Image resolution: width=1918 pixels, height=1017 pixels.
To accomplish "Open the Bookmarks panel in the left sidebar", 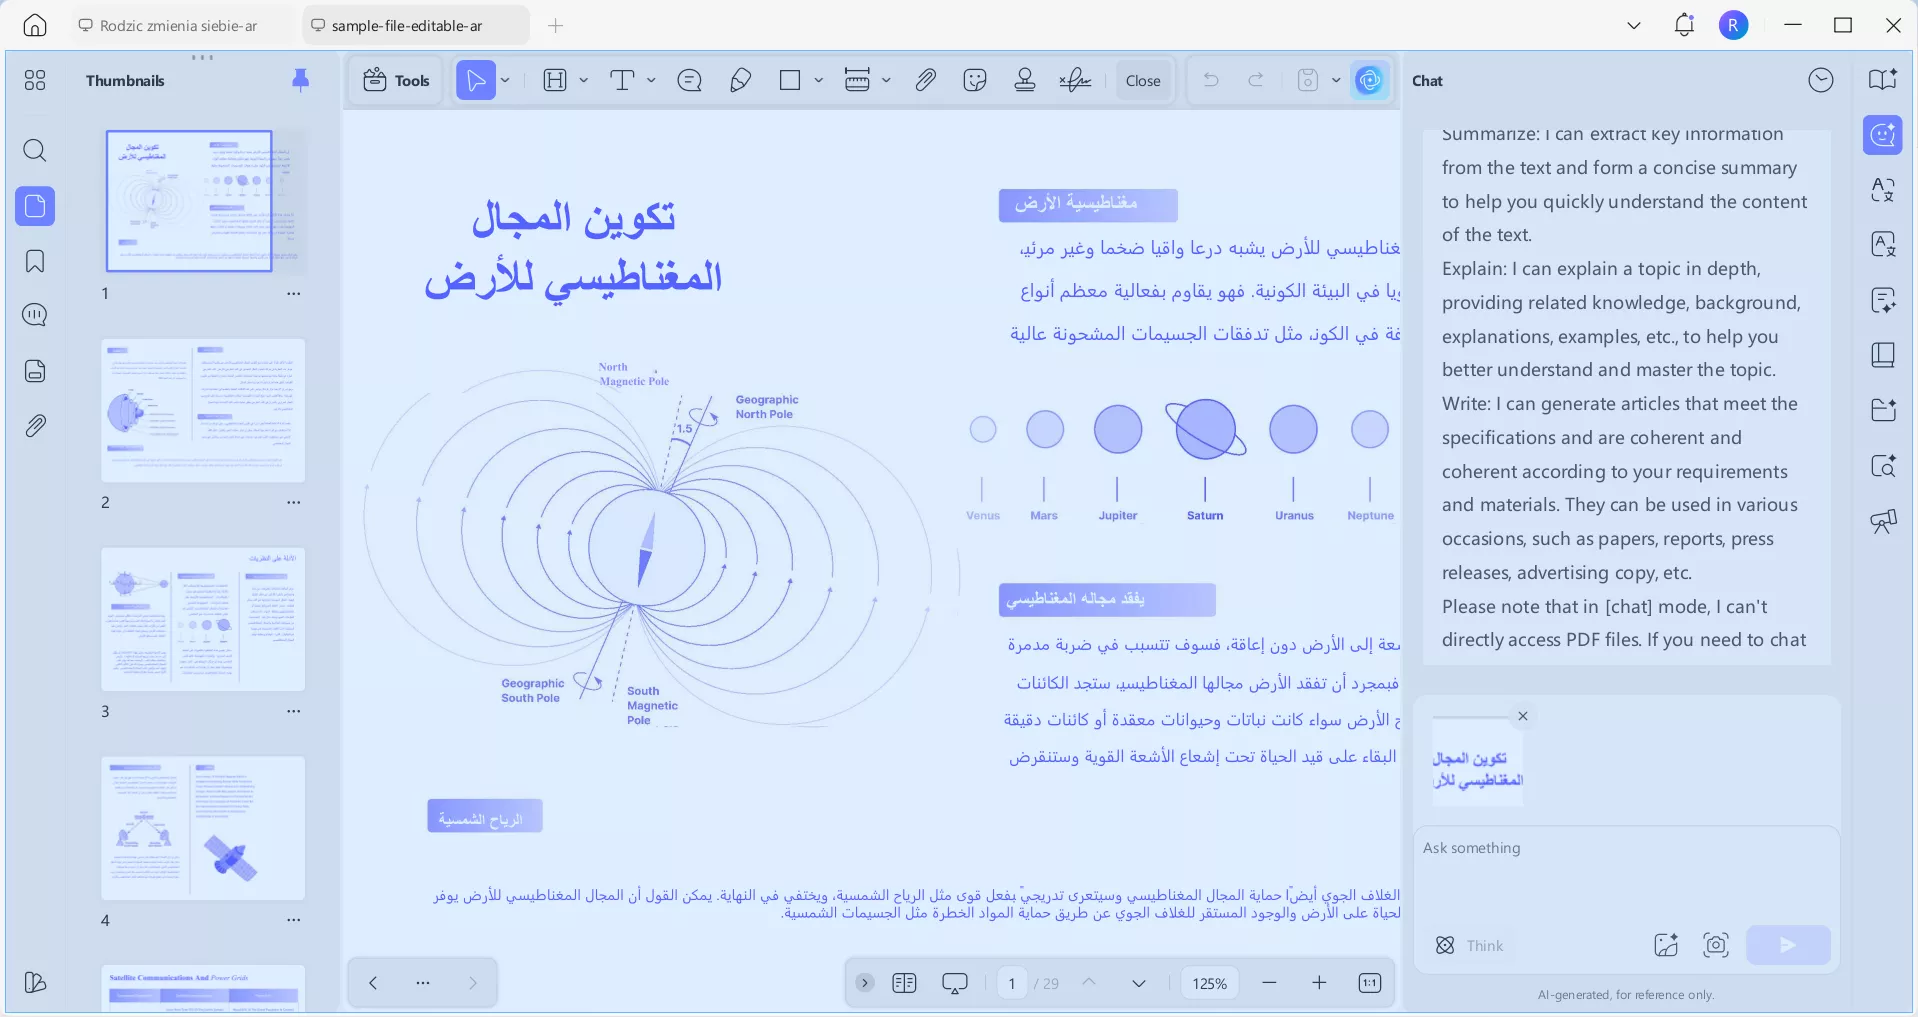I will [x=36, y=262].
